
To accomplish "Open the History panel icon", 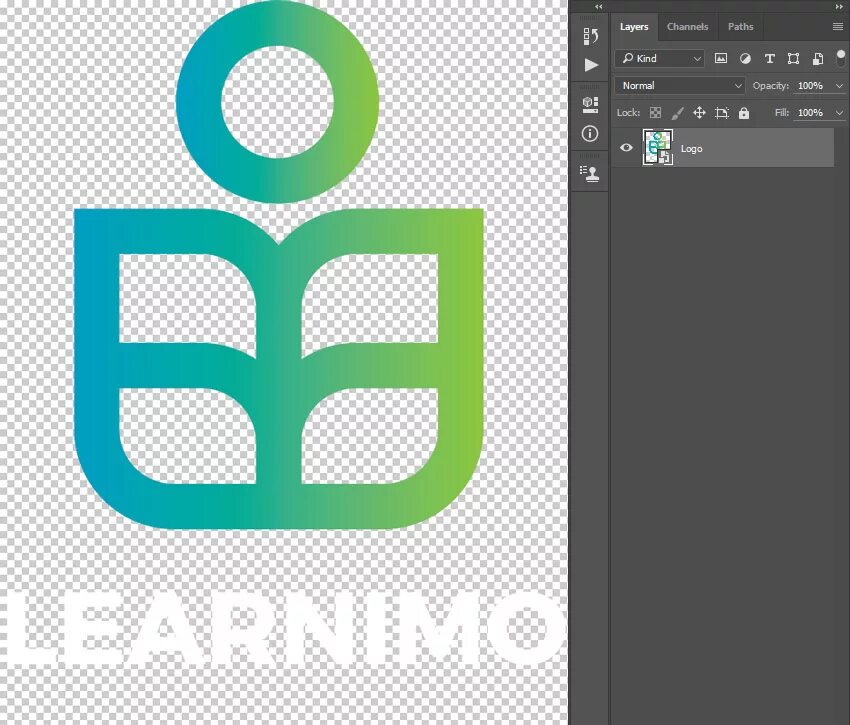I will pos(590,36).
